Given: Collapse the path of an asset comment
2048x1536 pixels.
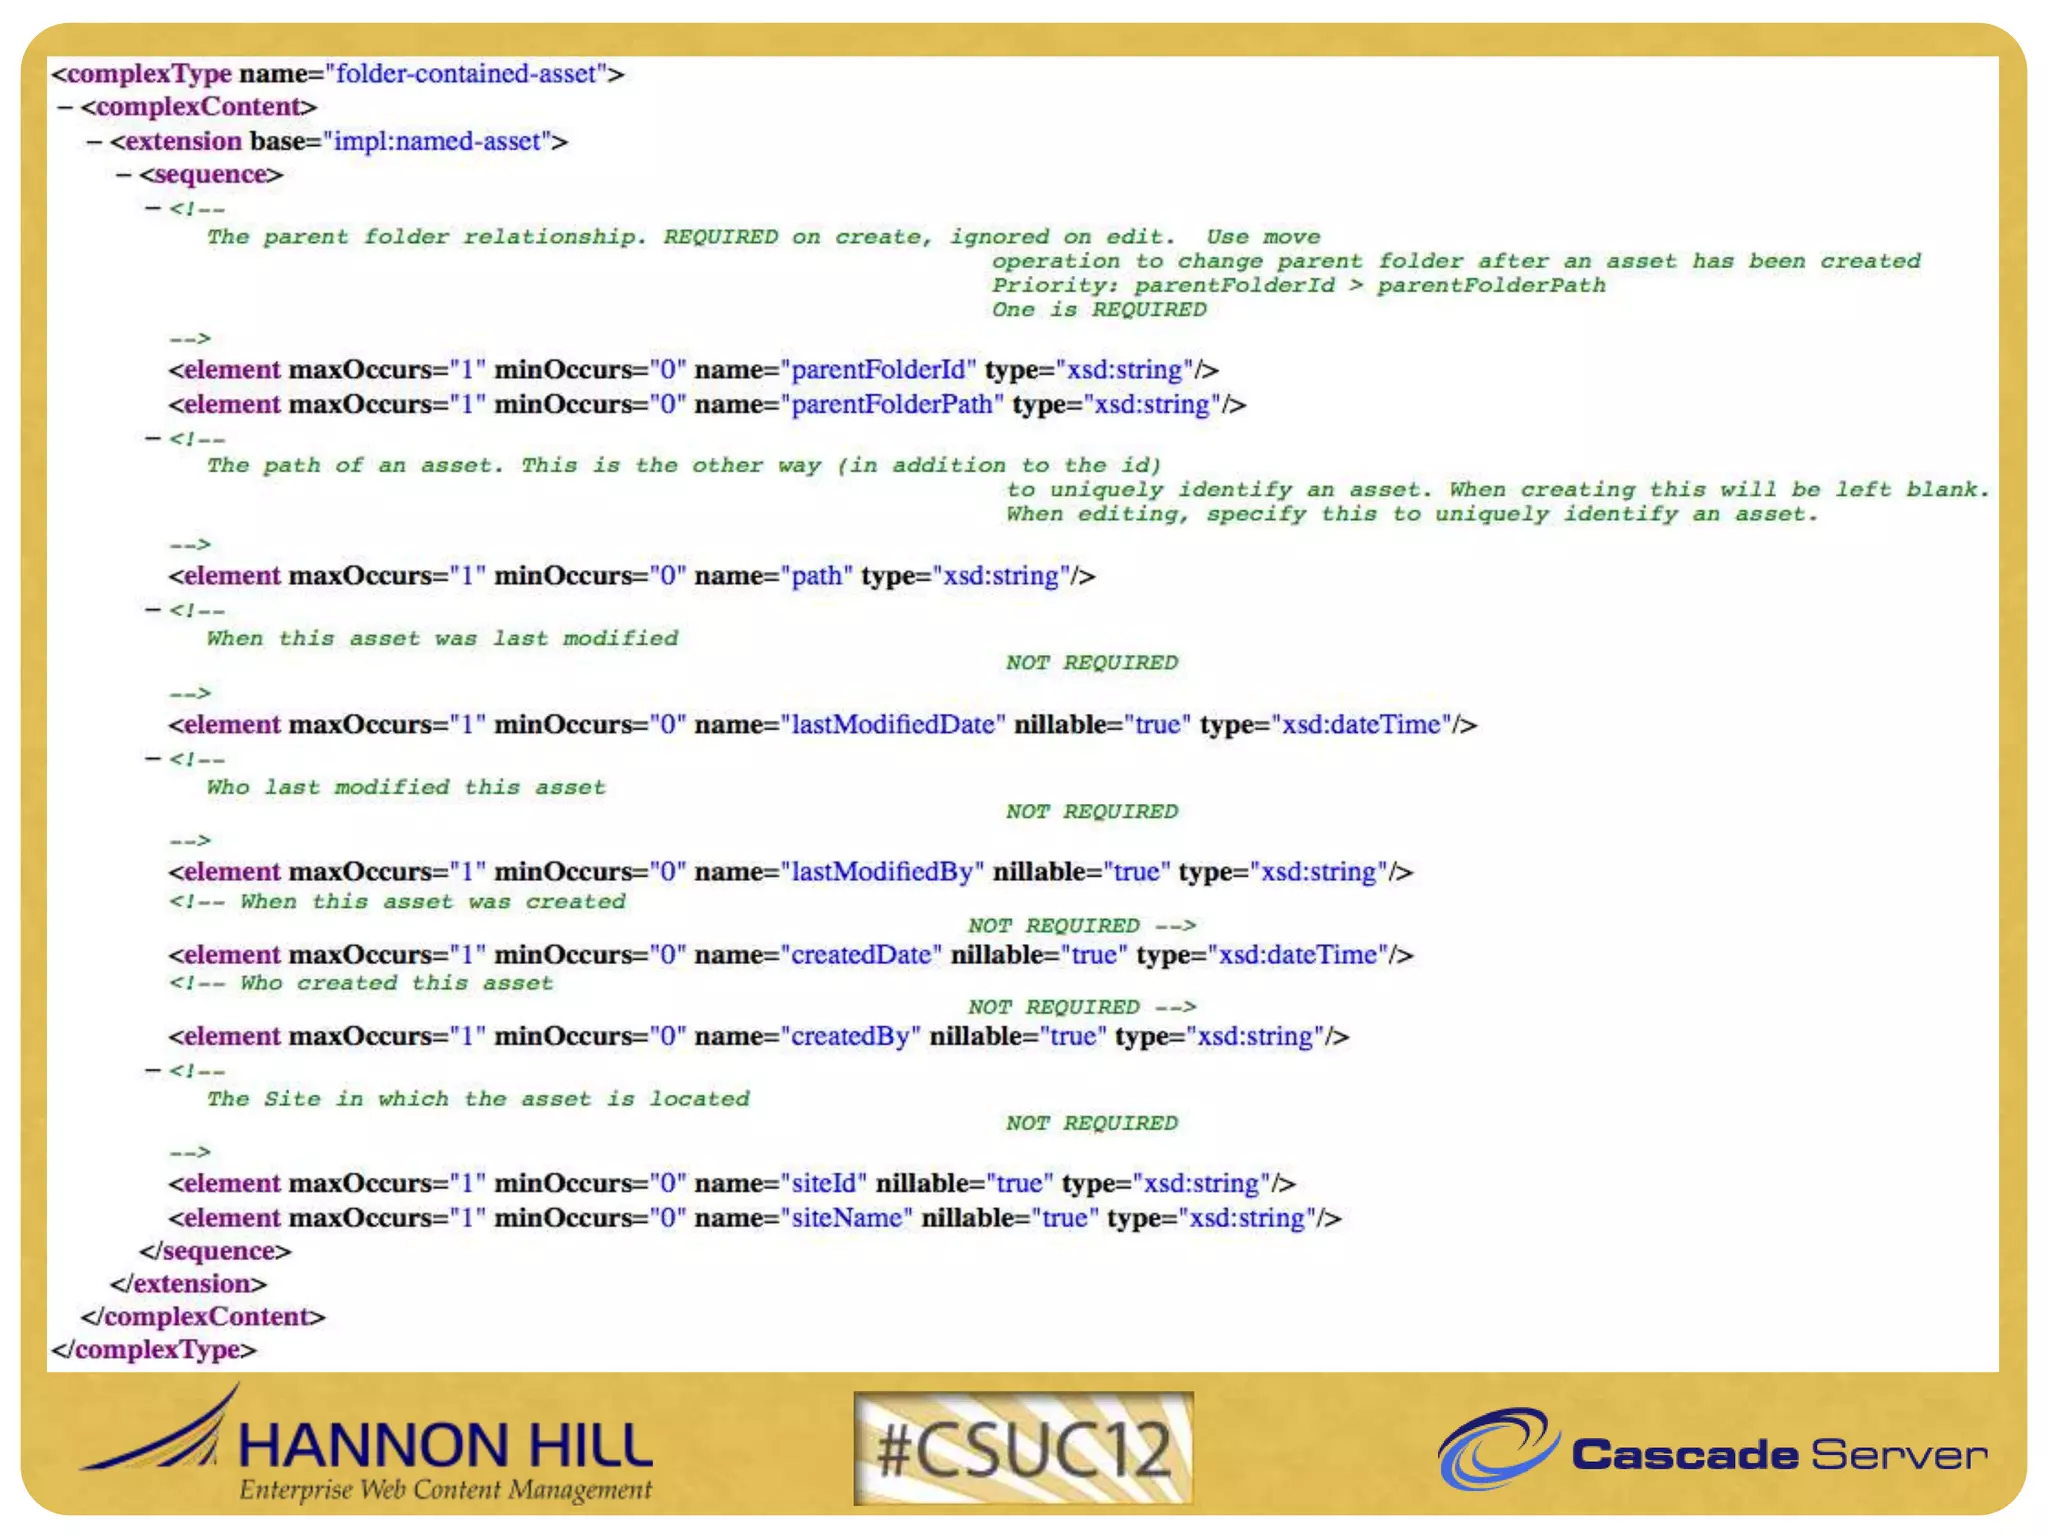Looking at the screenshot, I should coord(153,438).
